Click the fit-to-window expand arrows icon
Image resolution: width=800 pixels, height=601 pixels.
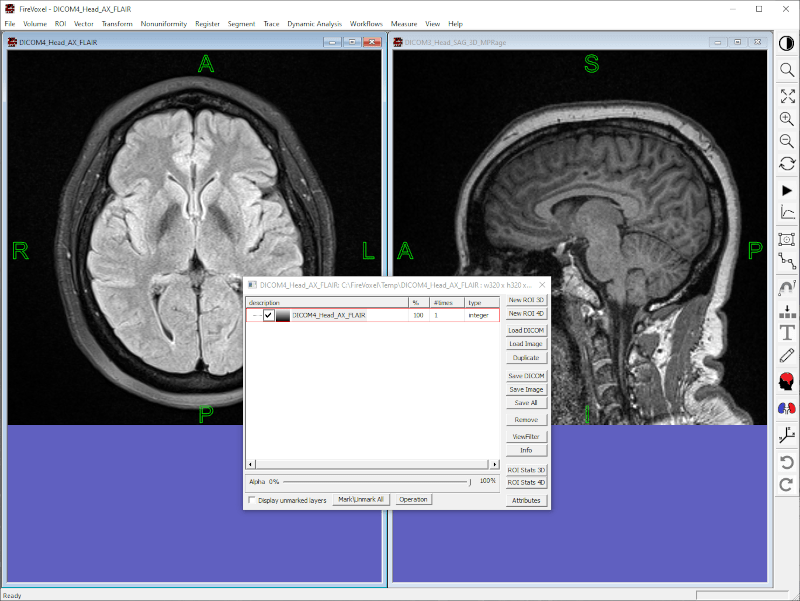coord(787,96)
